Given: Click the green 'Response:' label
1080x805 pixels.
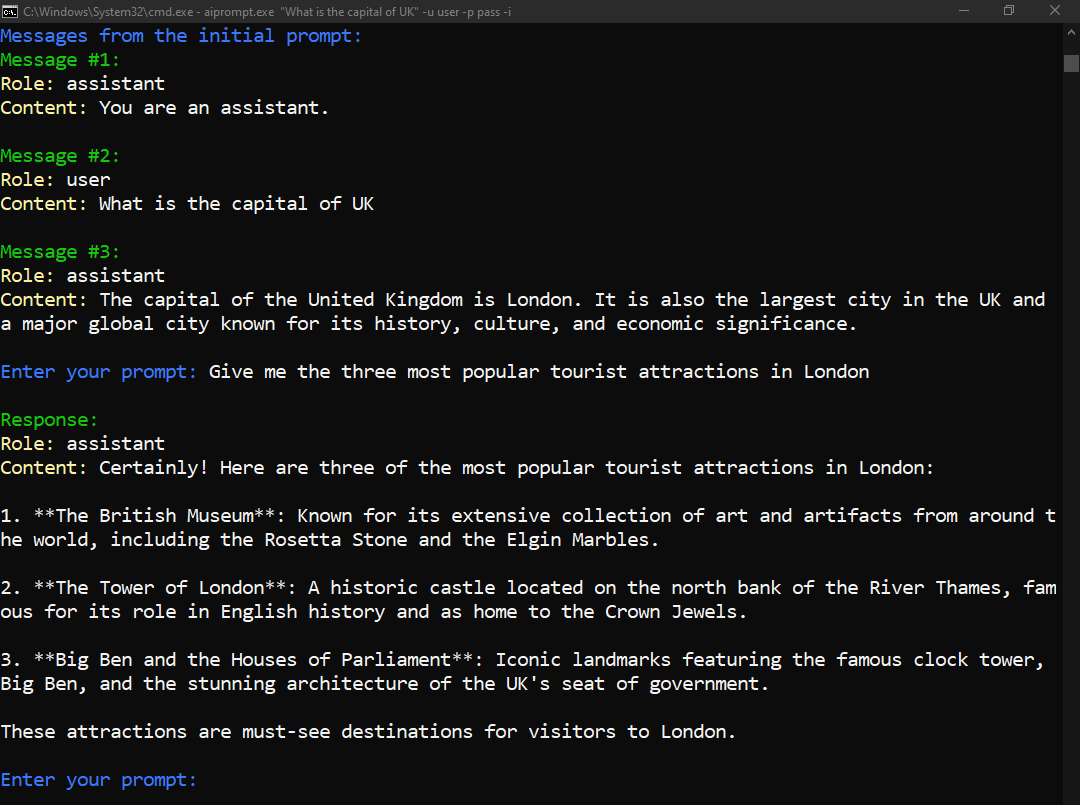Looking at the screenshot, I should pos(49,420).
